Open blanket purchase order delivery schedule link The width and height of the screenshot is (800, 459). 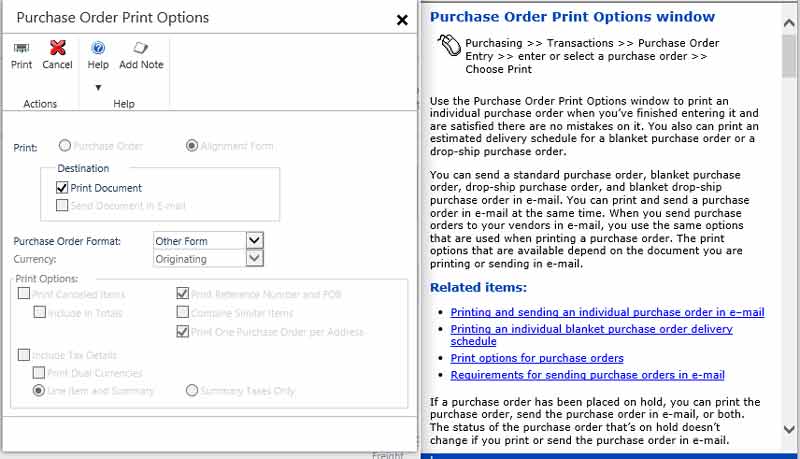(591, 335)
